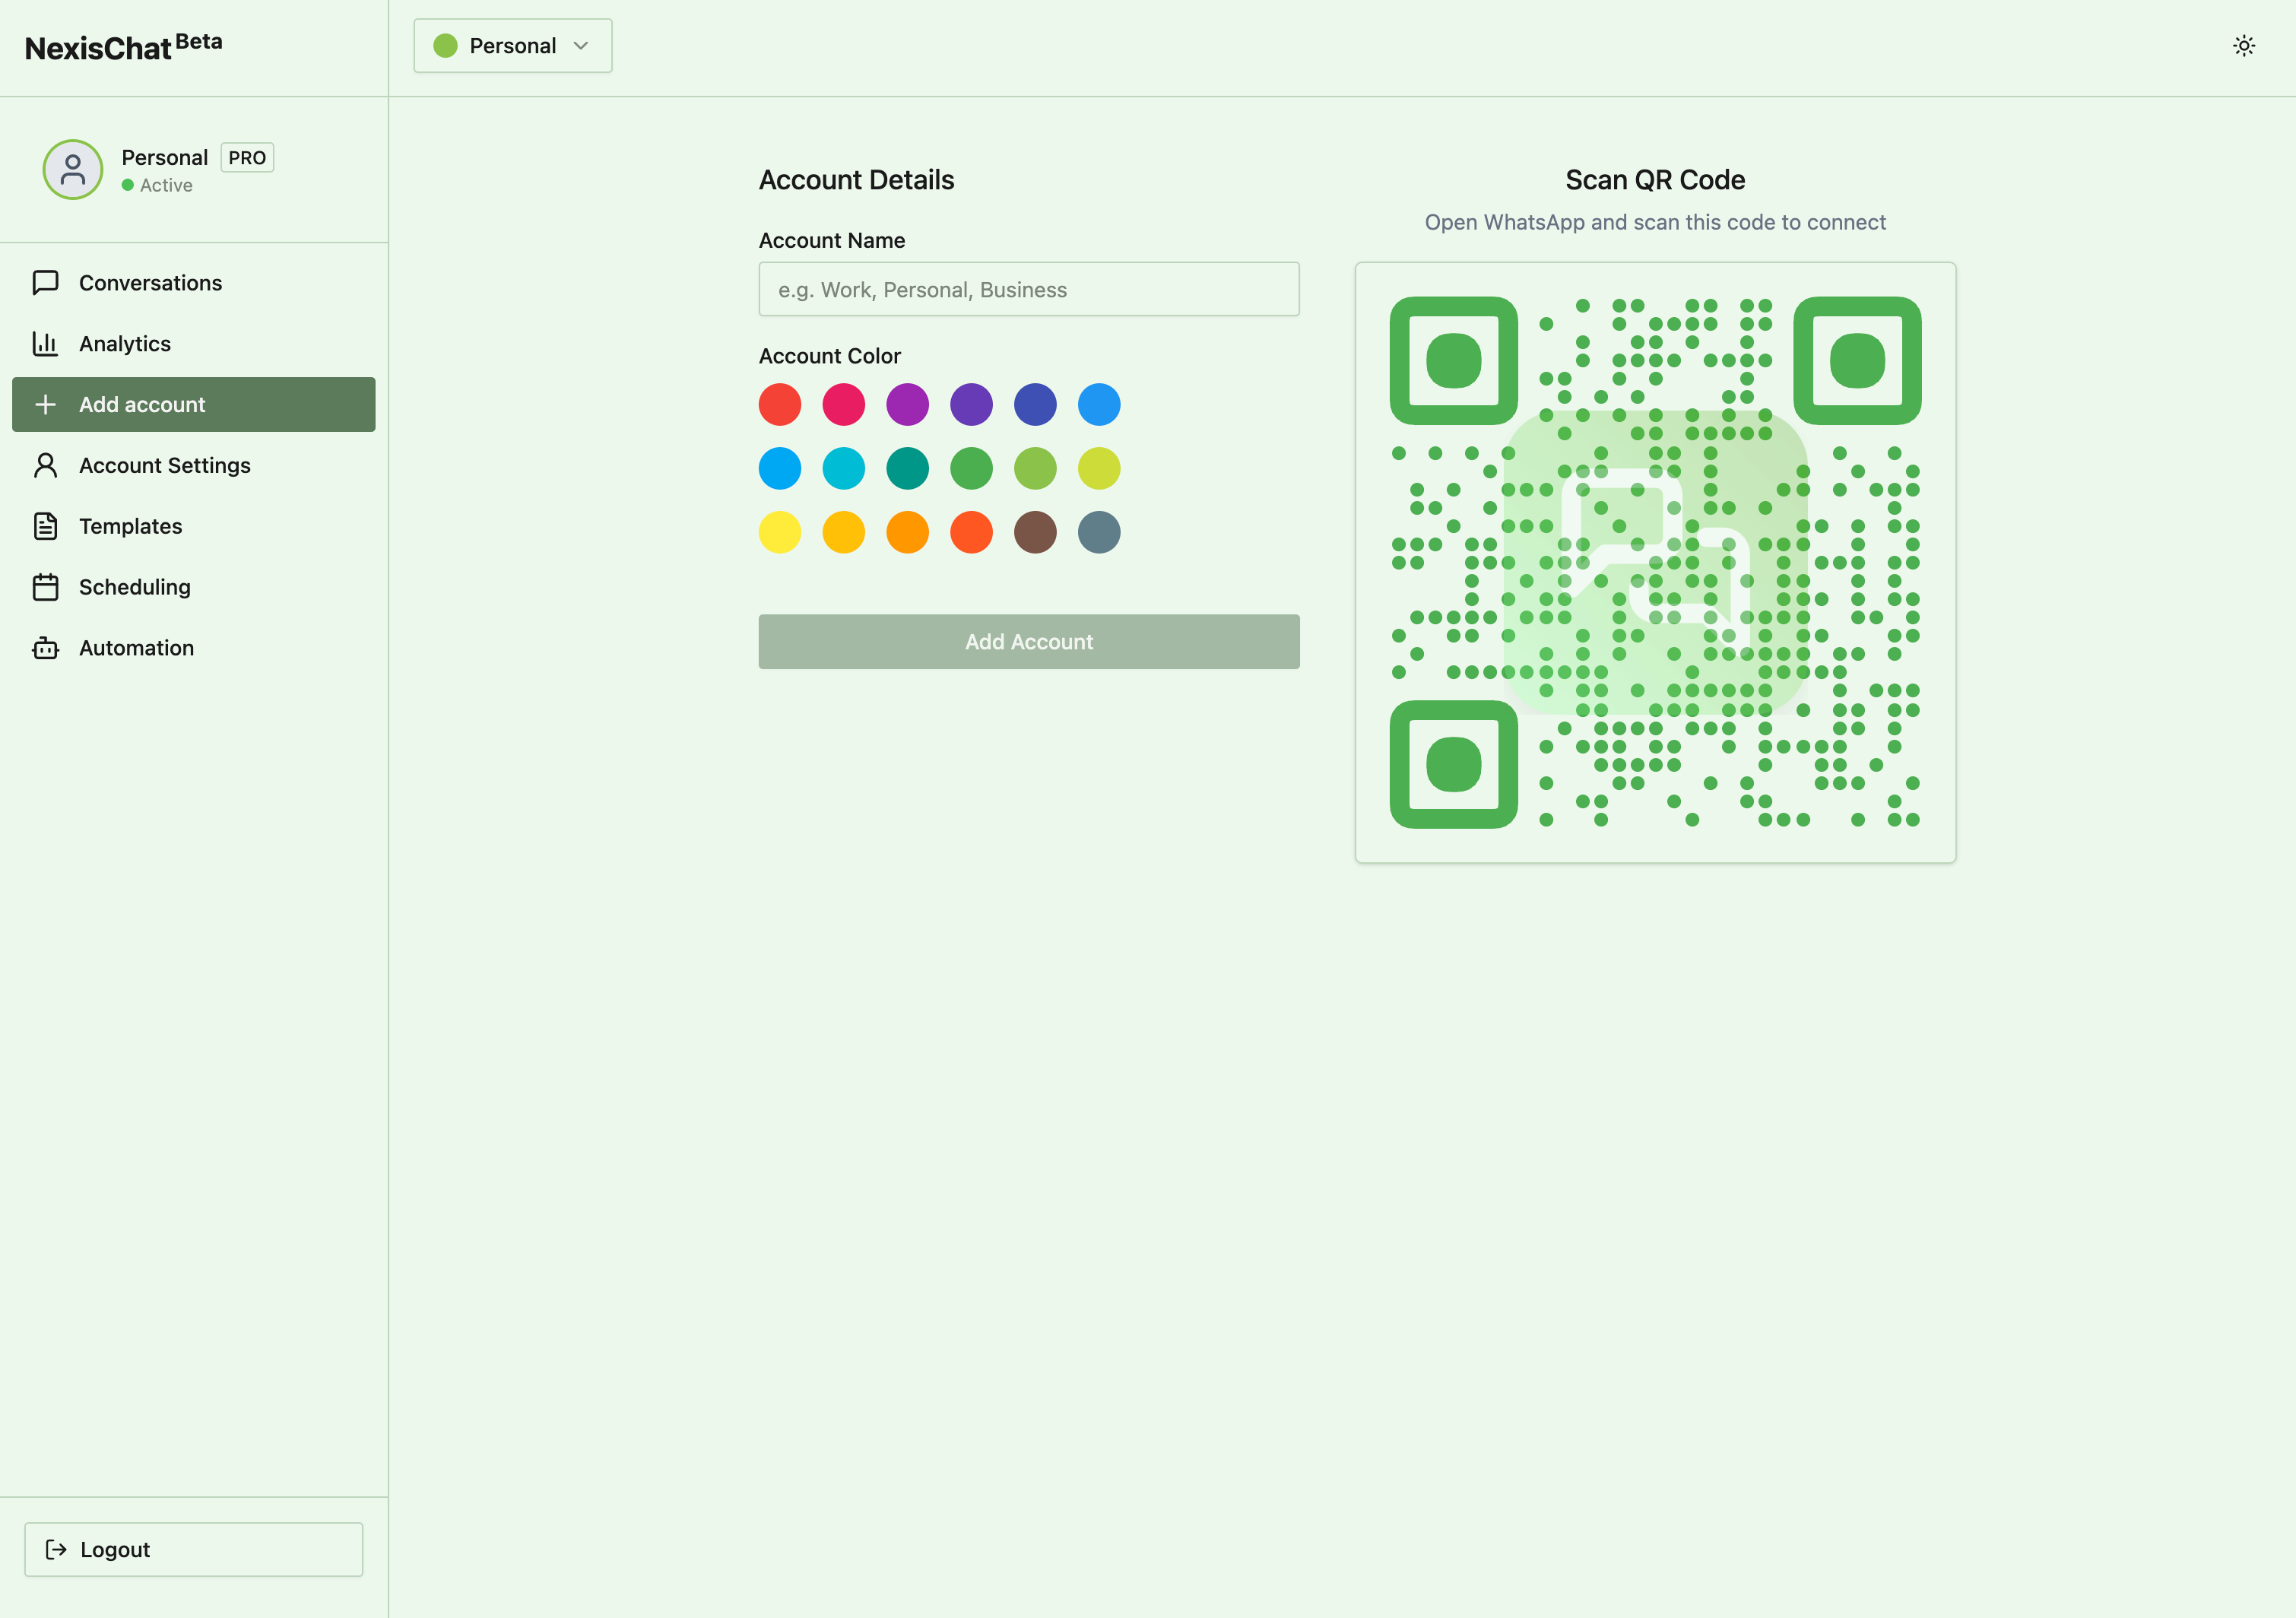Viewport: 2296px width, 1618px height.
Task: Click the Logout arrow icon
Action: point(56,1549)
